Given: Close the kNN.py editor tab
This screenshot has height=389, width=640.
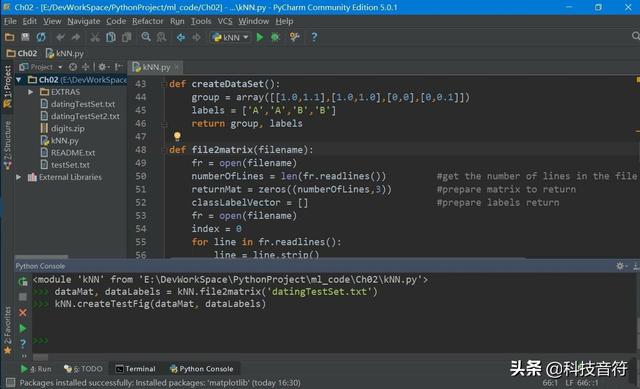Looking at the screenshot, I should (177, 67).
